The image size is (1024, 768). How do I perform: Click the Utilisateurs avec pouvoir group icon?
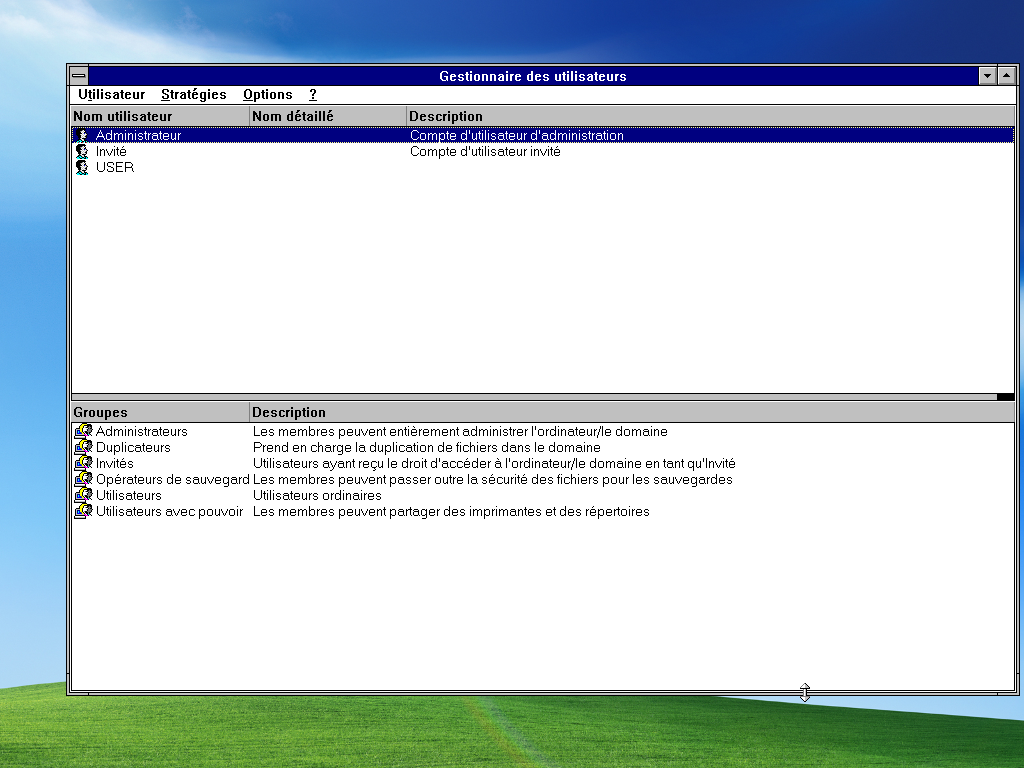click(85, 511)
